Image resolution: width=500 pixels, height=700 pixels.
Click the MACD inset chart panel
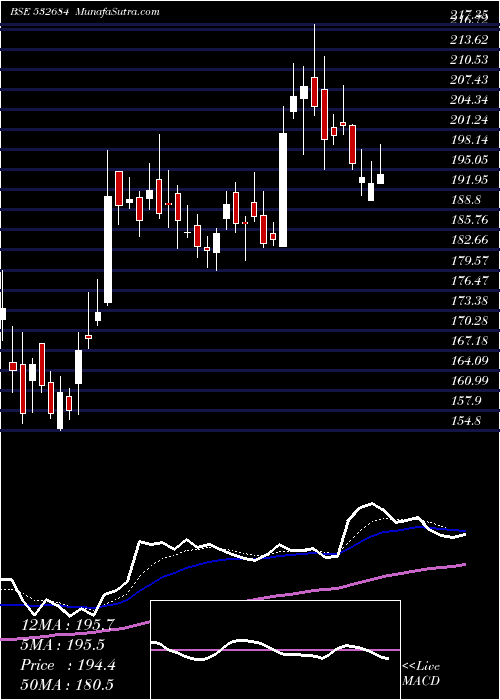pyautogui.click(x=275, y=650)
